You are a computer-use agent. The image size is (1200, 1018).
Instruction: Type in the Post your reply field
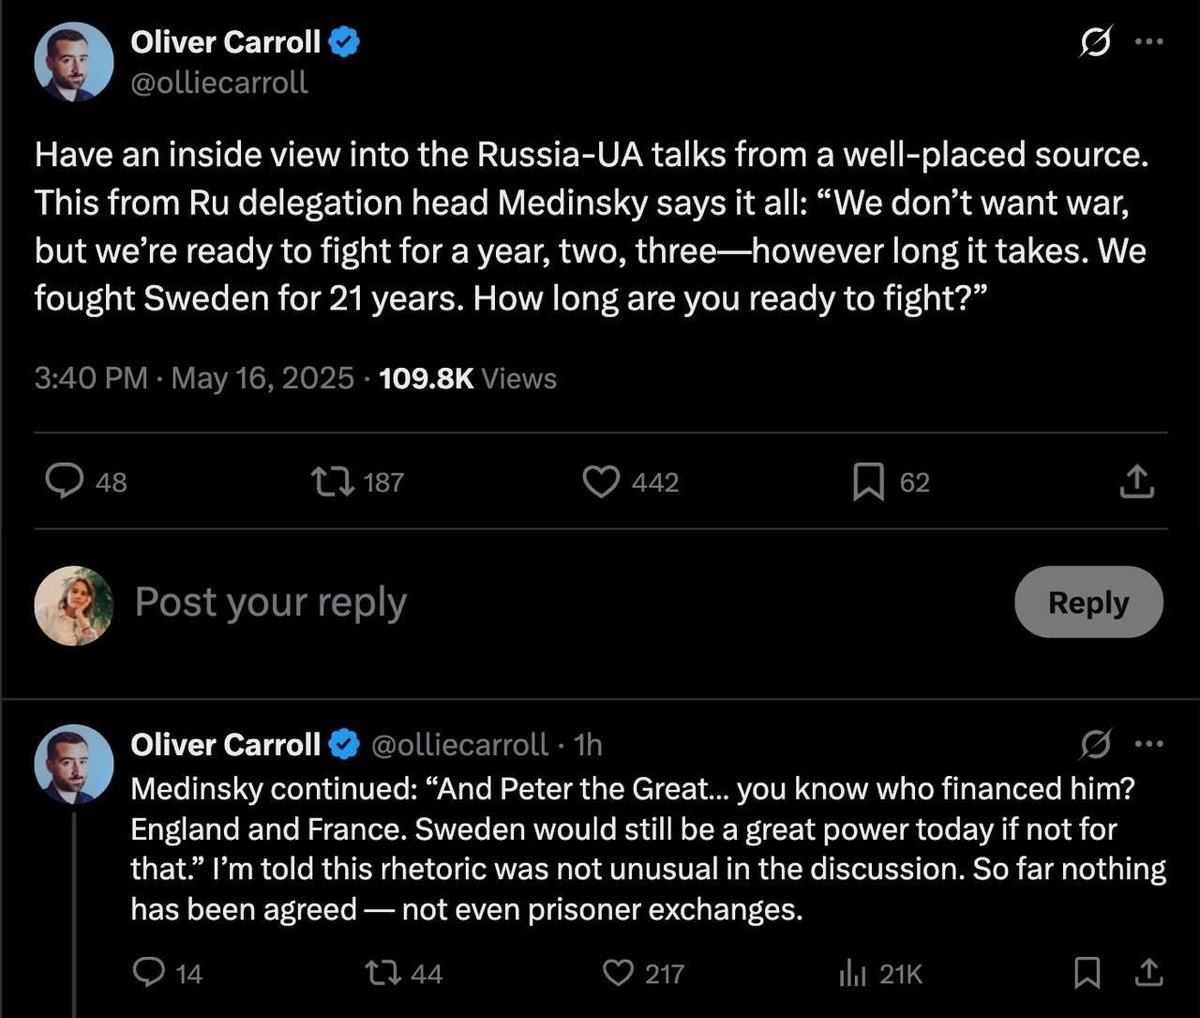[500, 602]
